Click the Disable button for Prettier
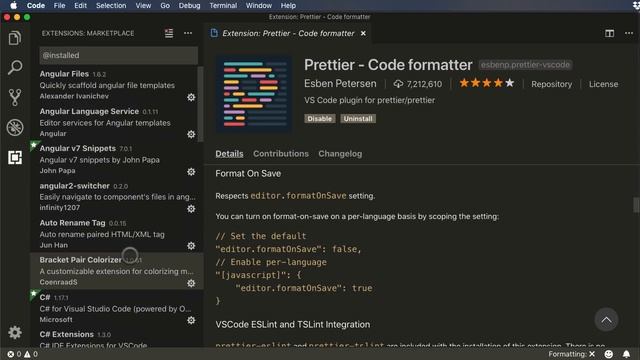 [320, 119]
